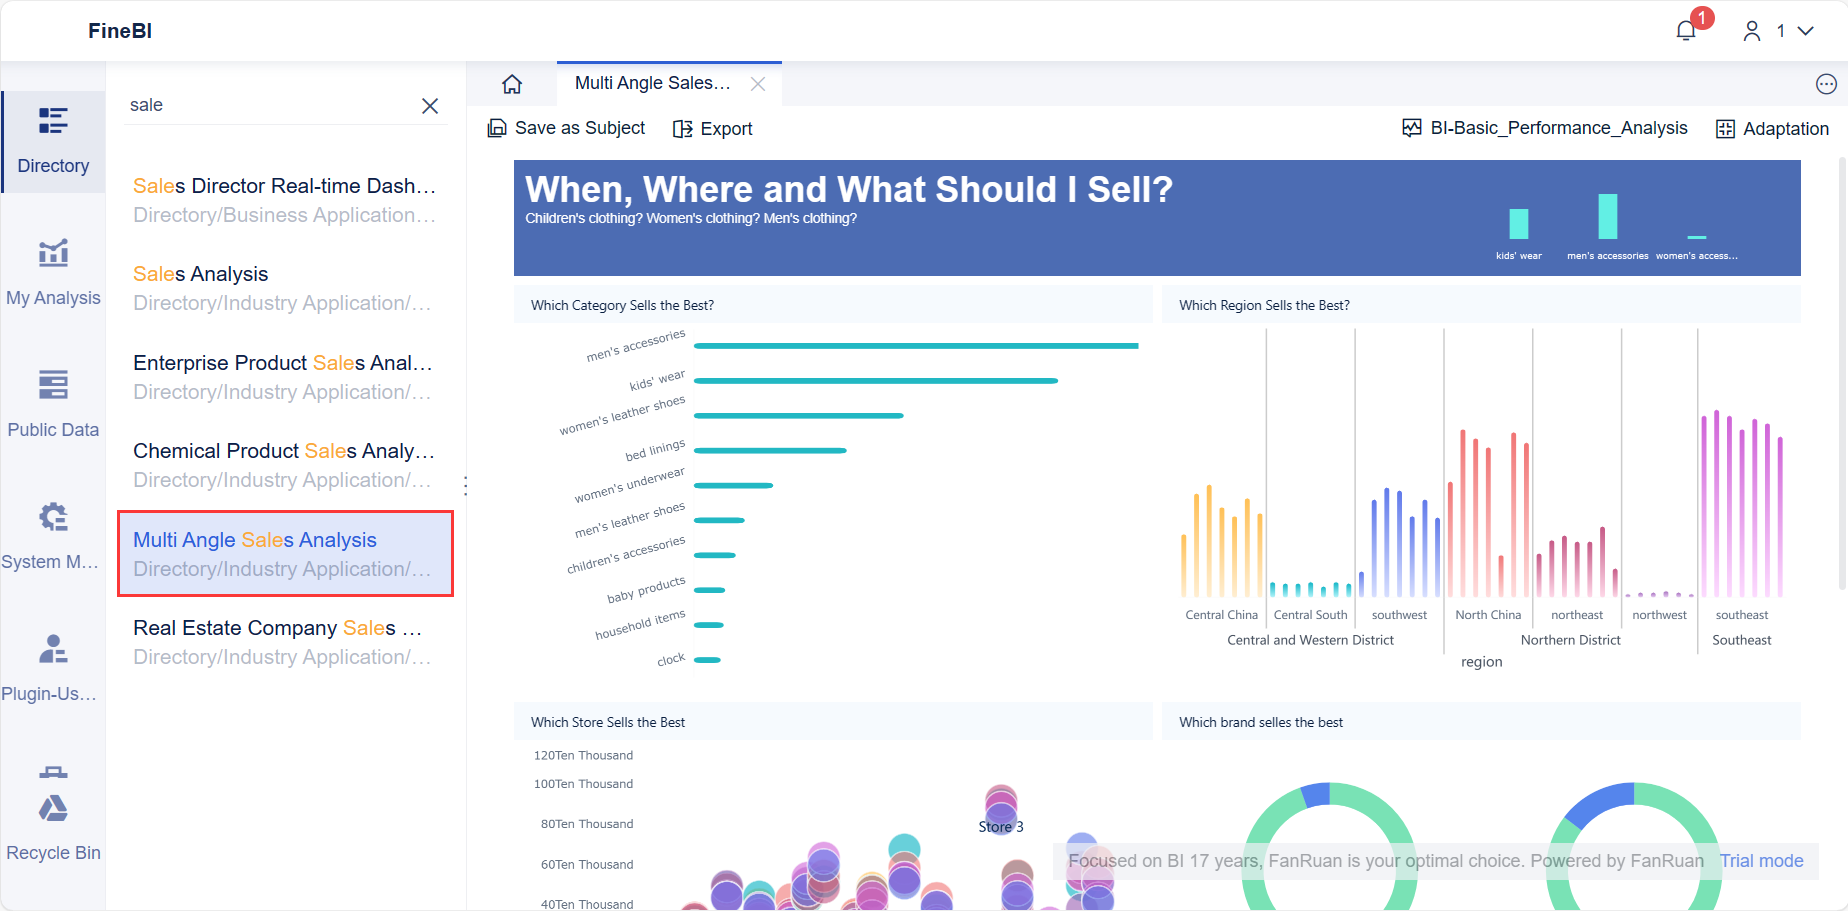Open the Directory panel in the sidebar
Image resolution: width=1848 pixels, height=911 pixels.
click(x=52, y=142)
